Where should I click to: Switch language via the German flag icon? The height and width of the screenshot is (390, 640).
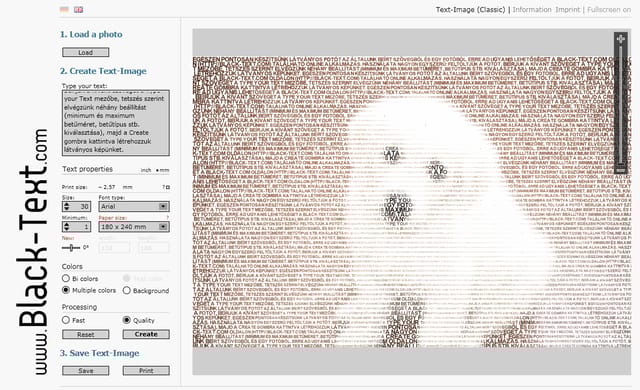pyautogui.click(x=64, y=9)
